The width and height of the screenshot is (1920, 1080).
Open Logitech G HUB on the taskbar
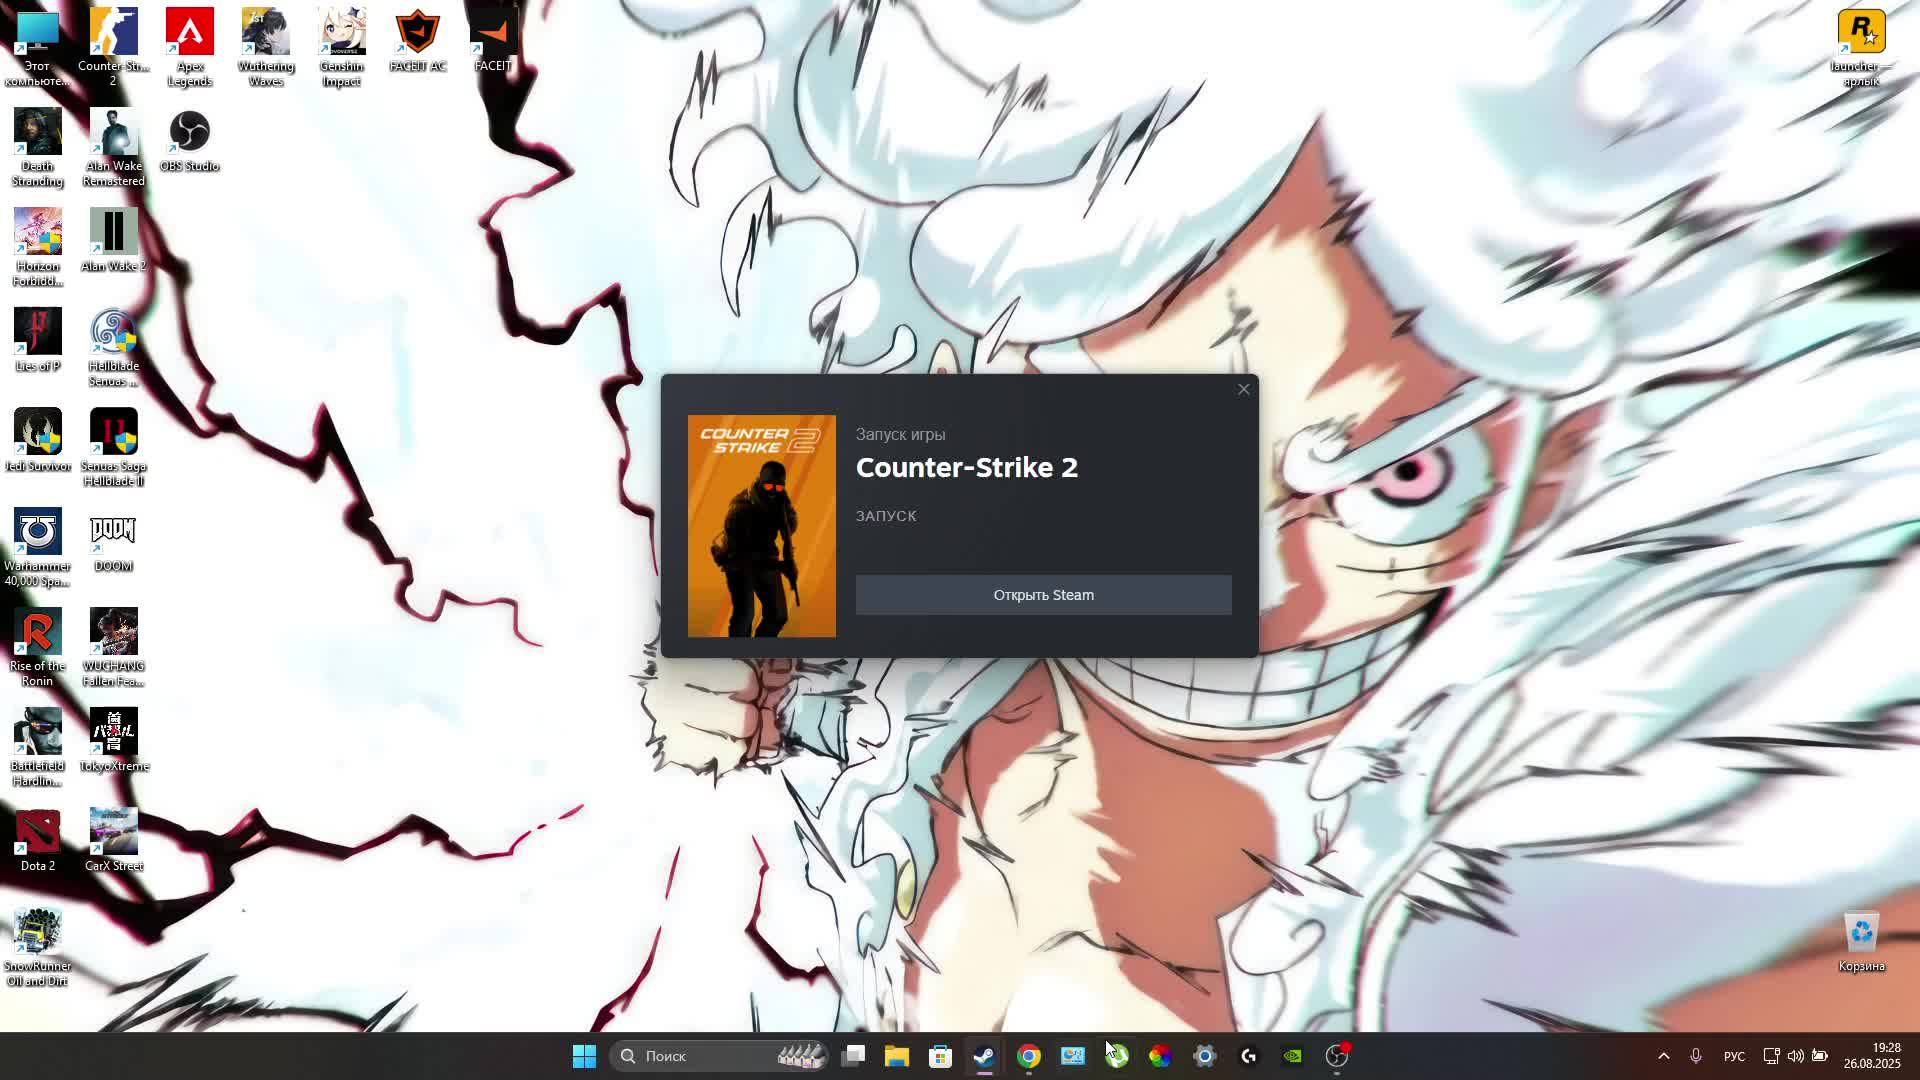click(x=1248, y=1056)
